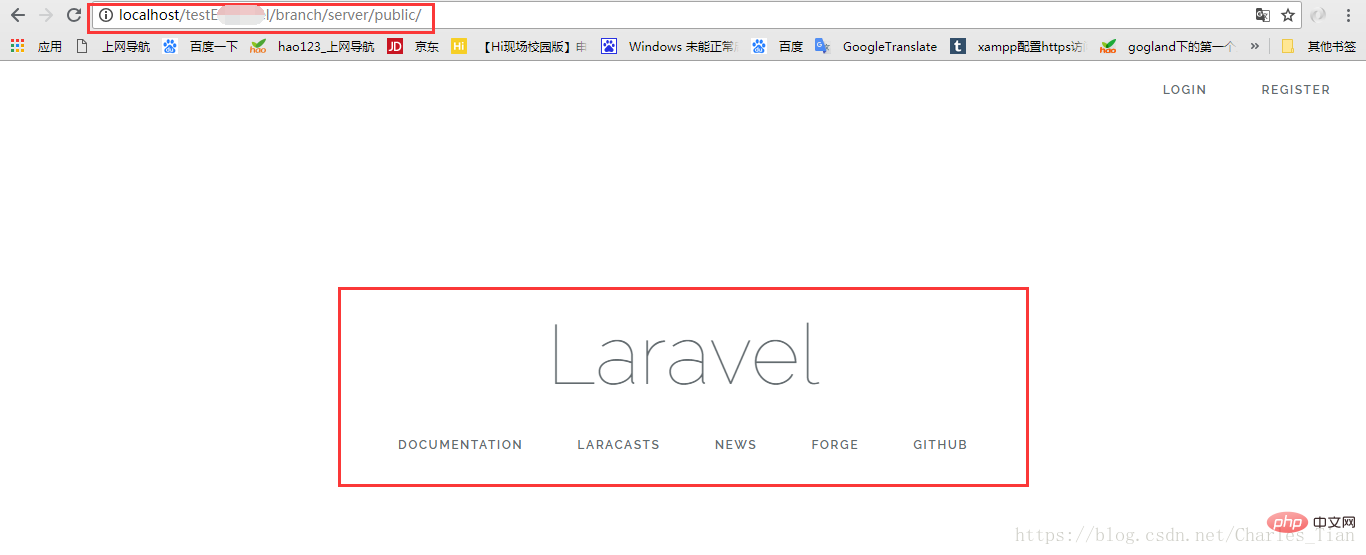1366x555 pixels.
Task: Open the 百度 bookmark
Action: (x=778, y=46)
